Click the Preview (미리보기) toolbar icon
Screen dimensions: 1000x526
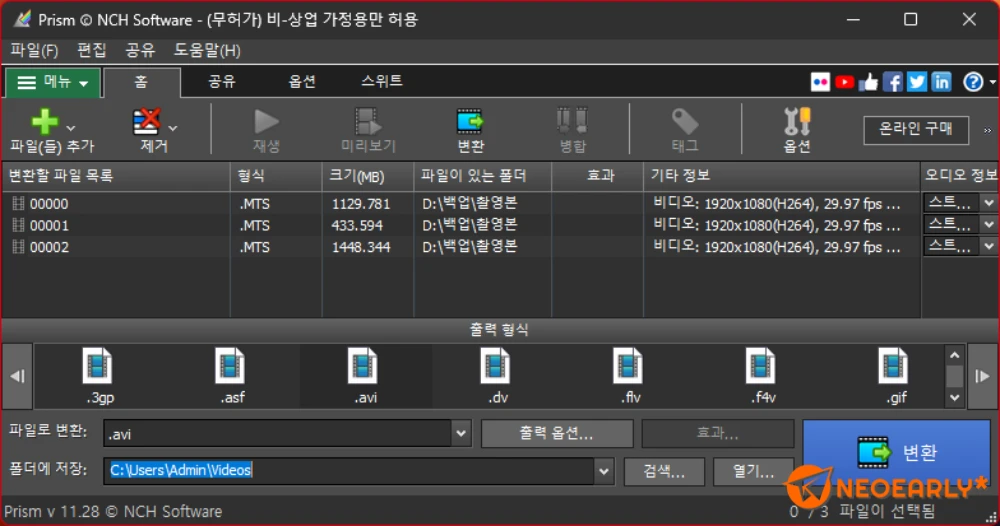(x=368, y=121)
